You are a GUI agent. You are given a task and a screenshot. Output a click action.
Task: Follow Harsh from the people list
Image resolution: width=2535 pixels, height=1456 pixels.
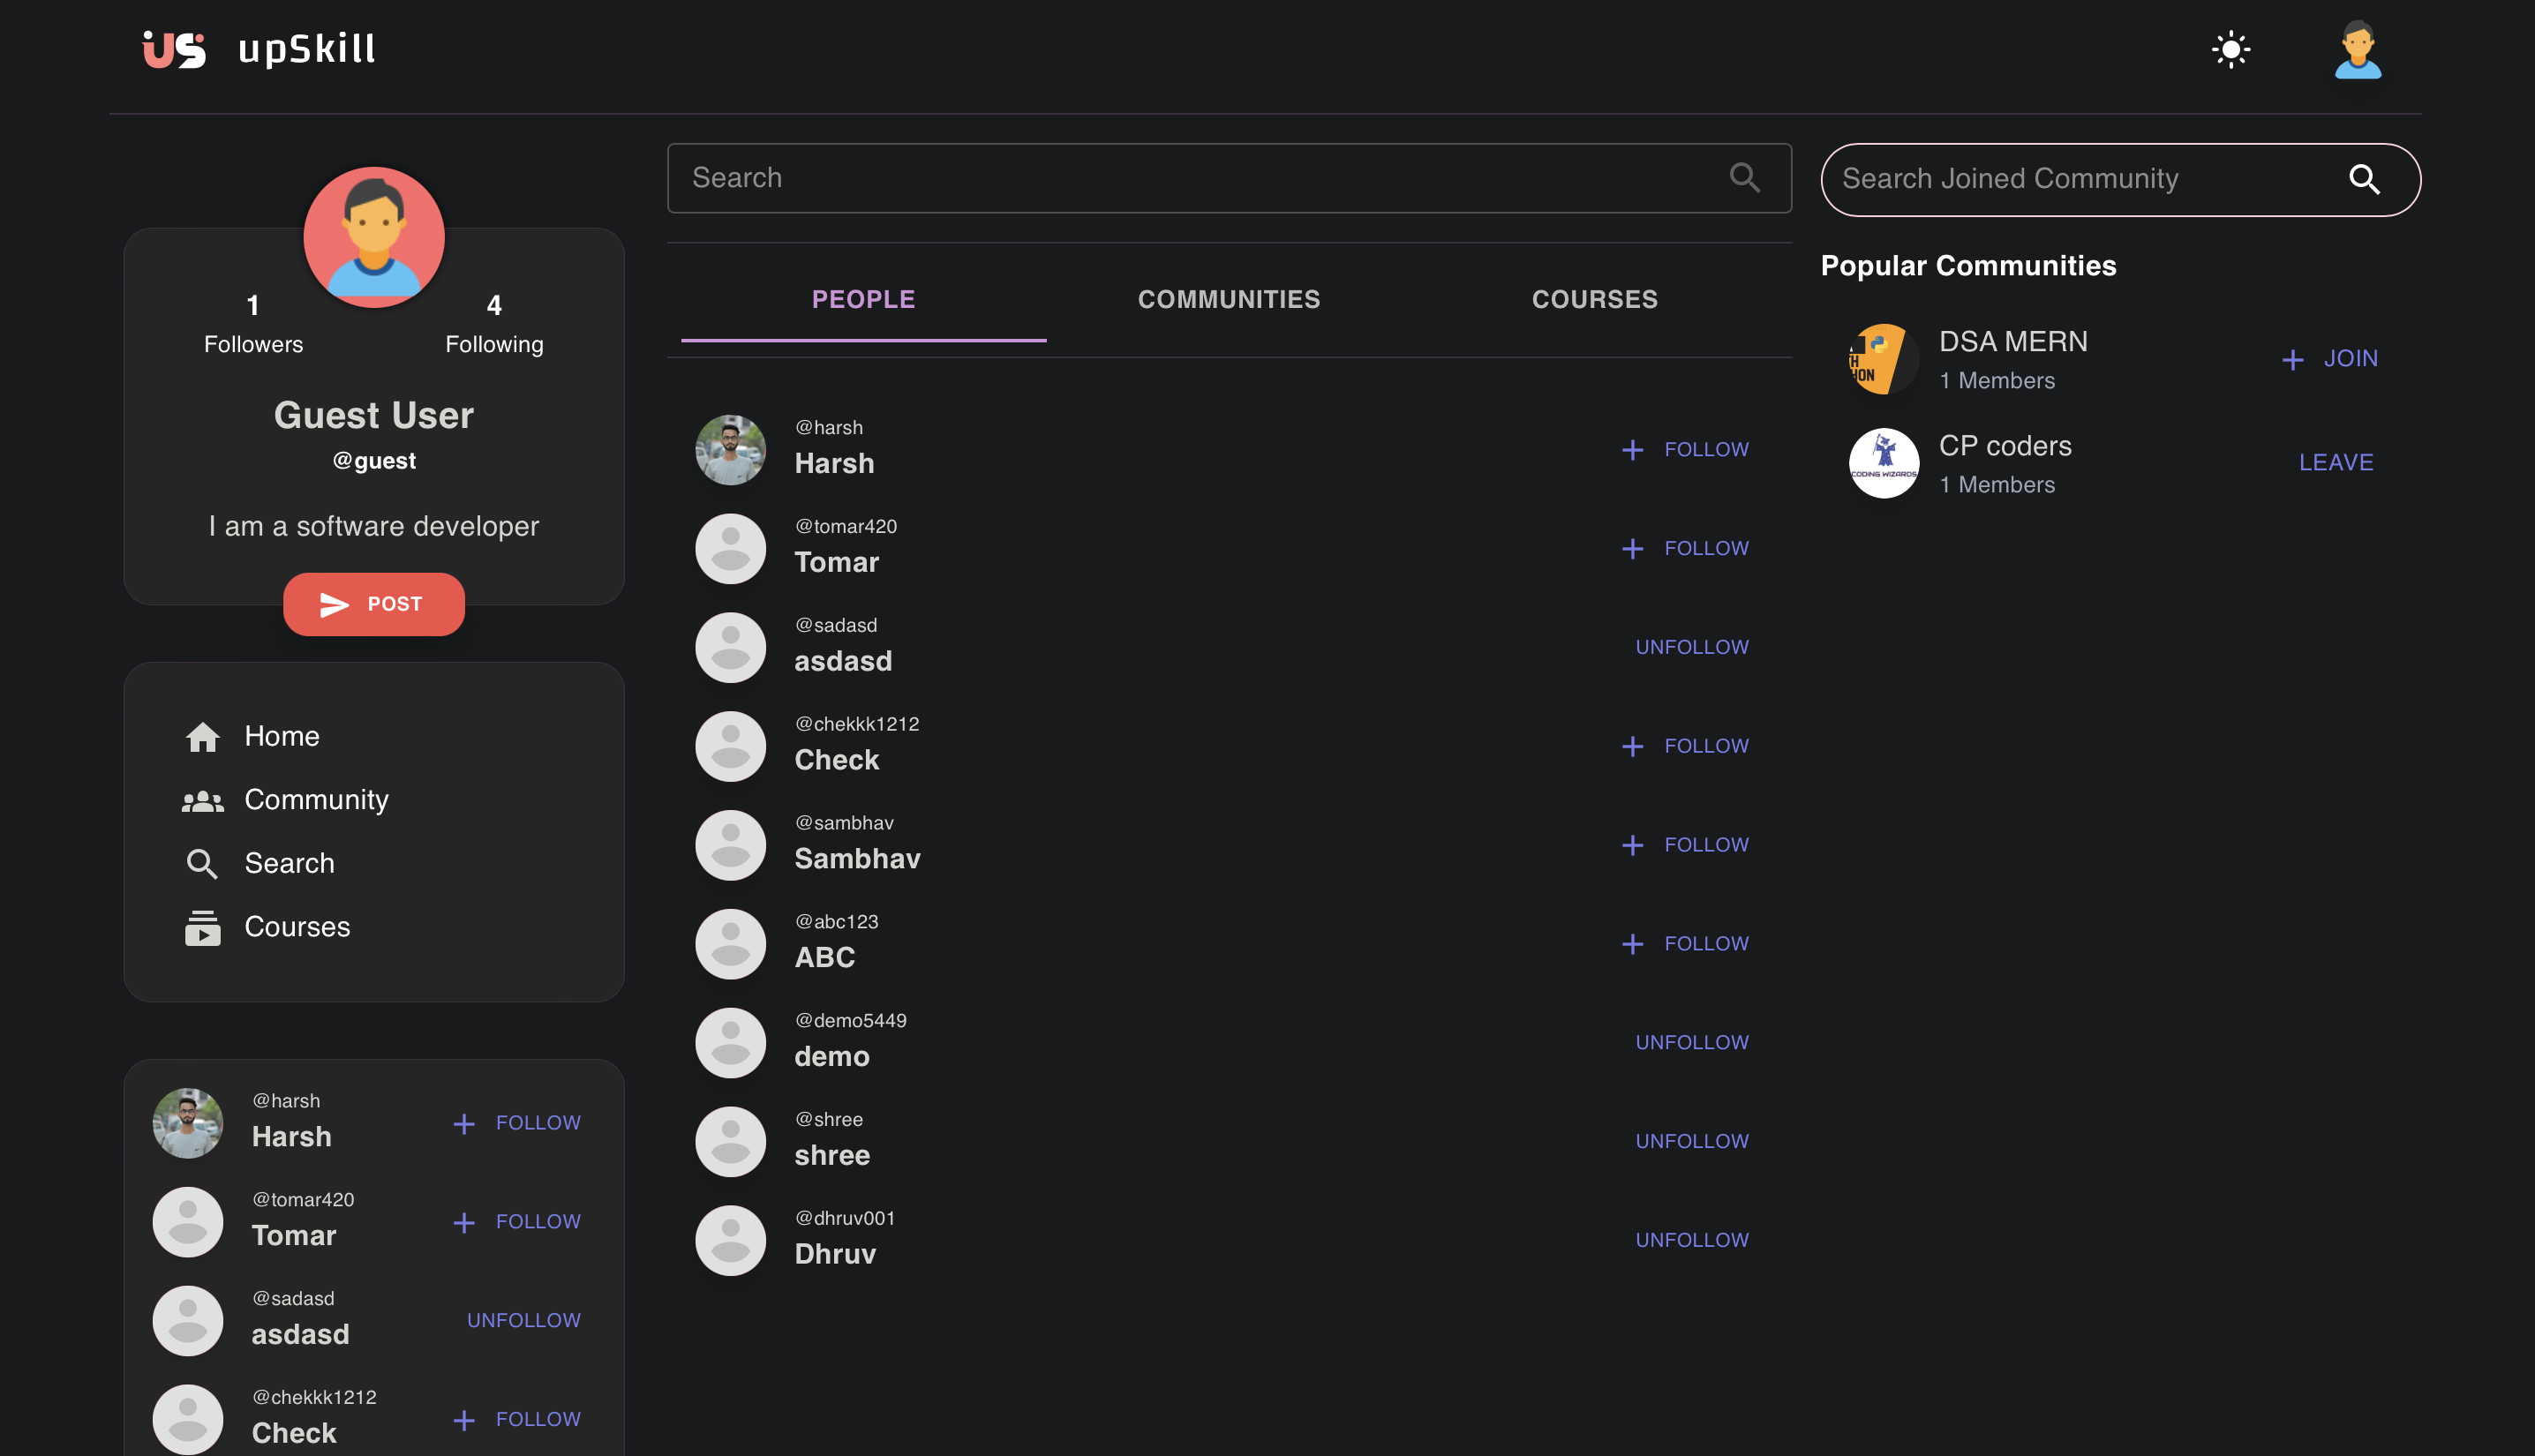[1684, 449]
